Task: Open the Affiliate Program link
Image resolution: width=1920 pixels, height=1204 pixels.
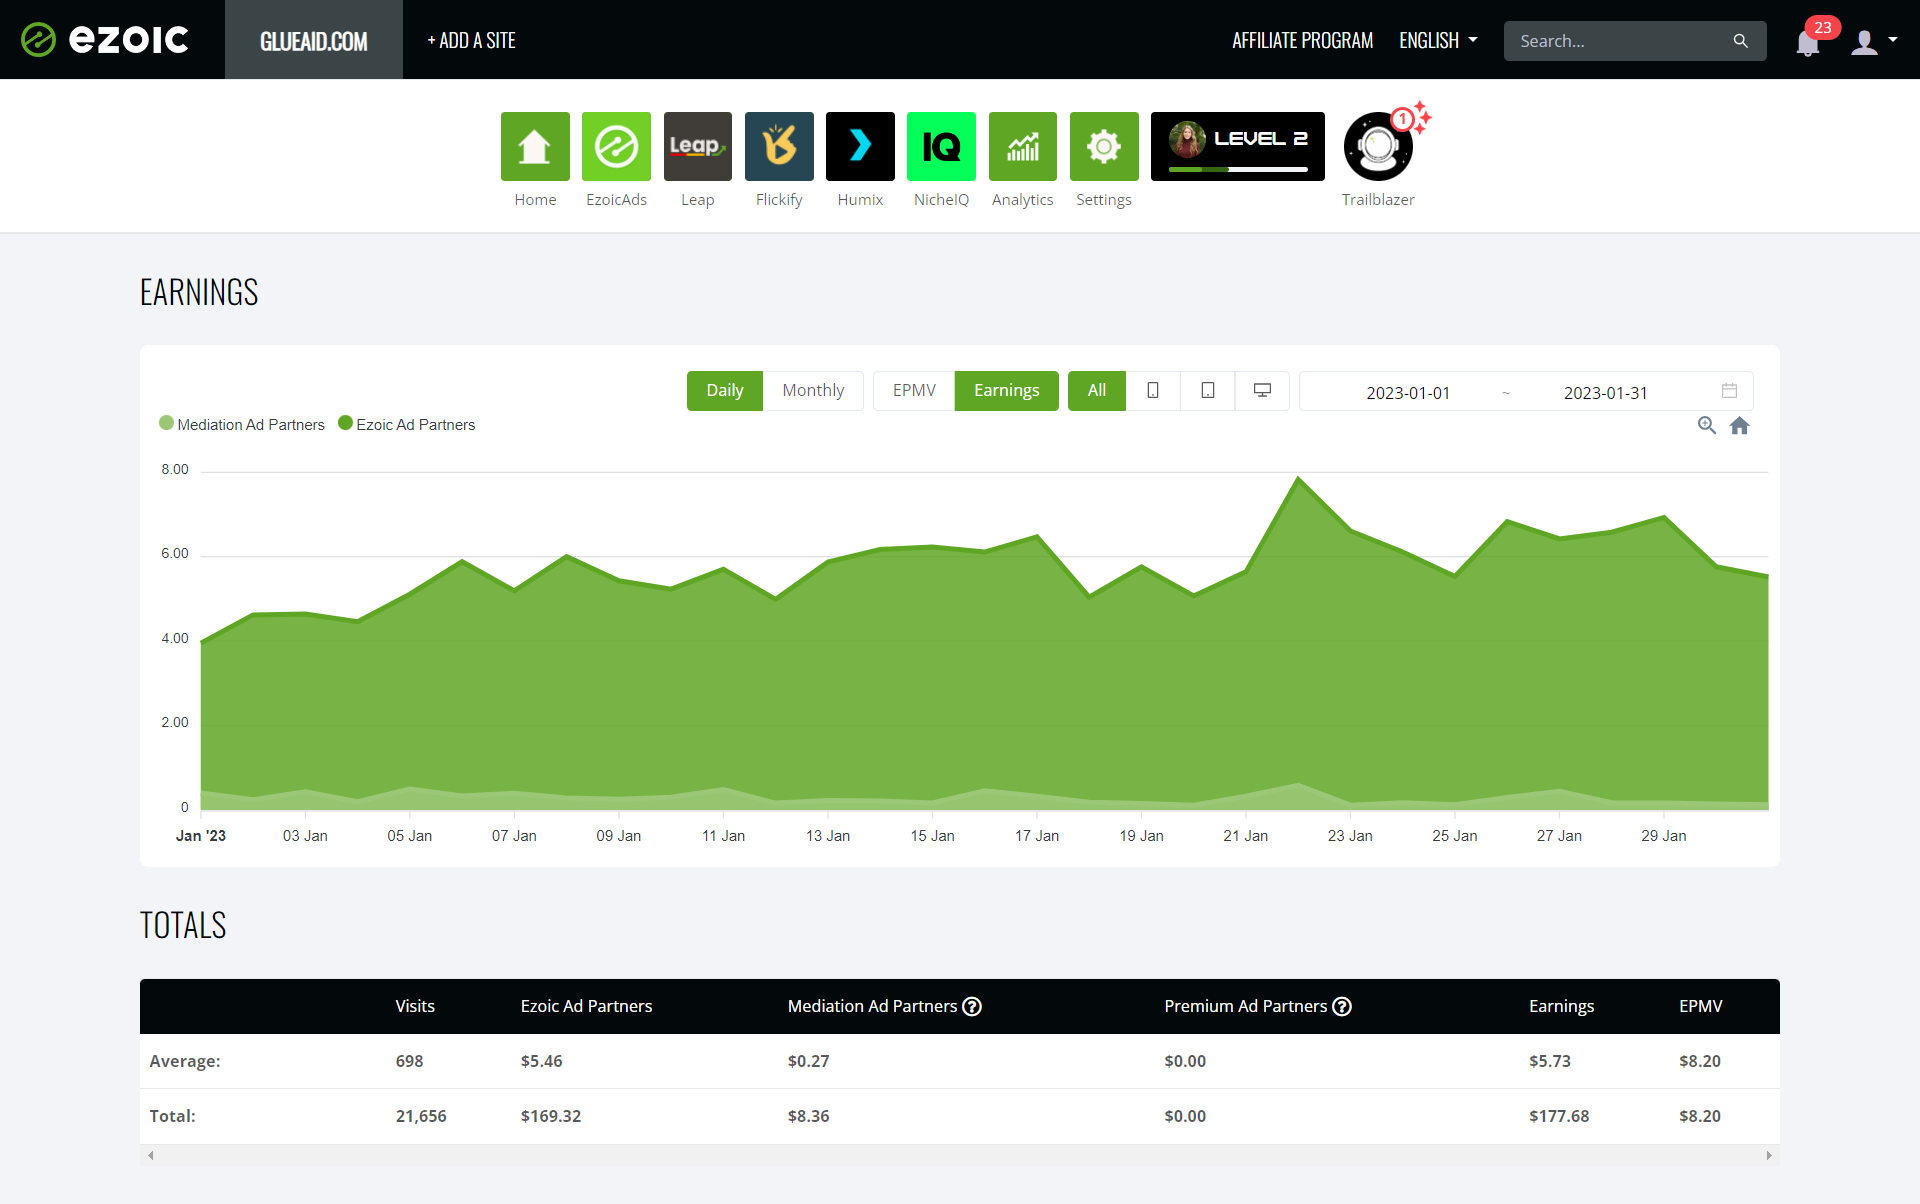Action: tap(1302, 40)
